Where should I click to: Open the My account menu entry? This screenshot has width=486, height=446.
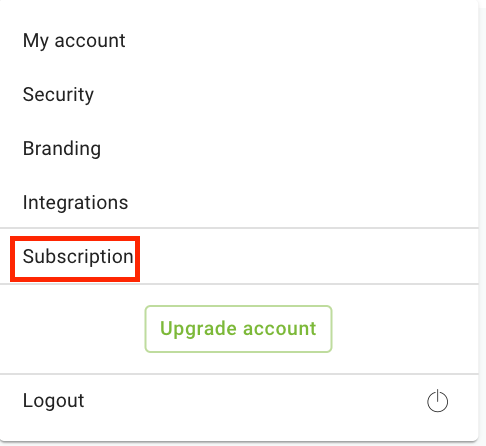[x=239, y=41]
